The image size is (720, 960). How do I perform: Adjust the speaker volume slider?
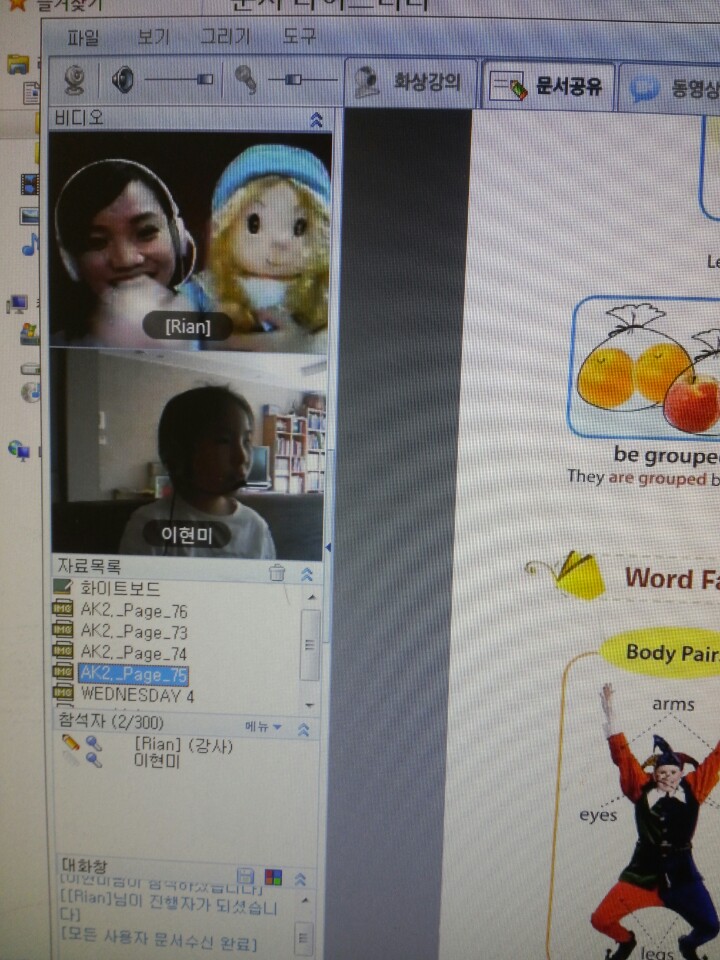(x=203, y=79)
